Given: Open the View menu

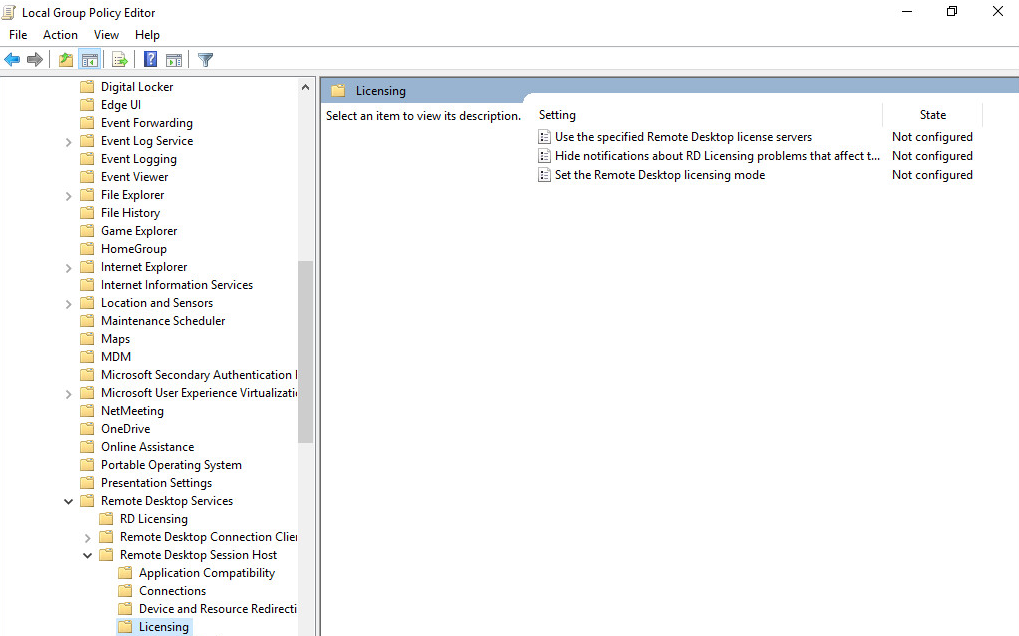Looking at the screenshot, I should (x=106, y=35).
